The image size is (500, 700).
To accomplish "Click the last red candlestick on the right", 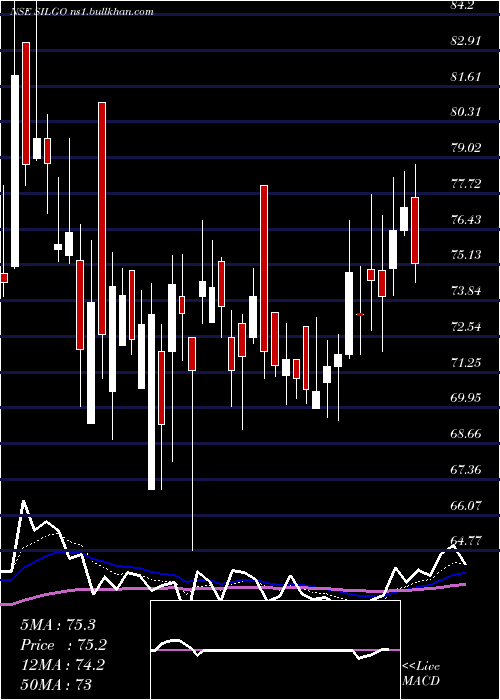I will coord(415,230).
